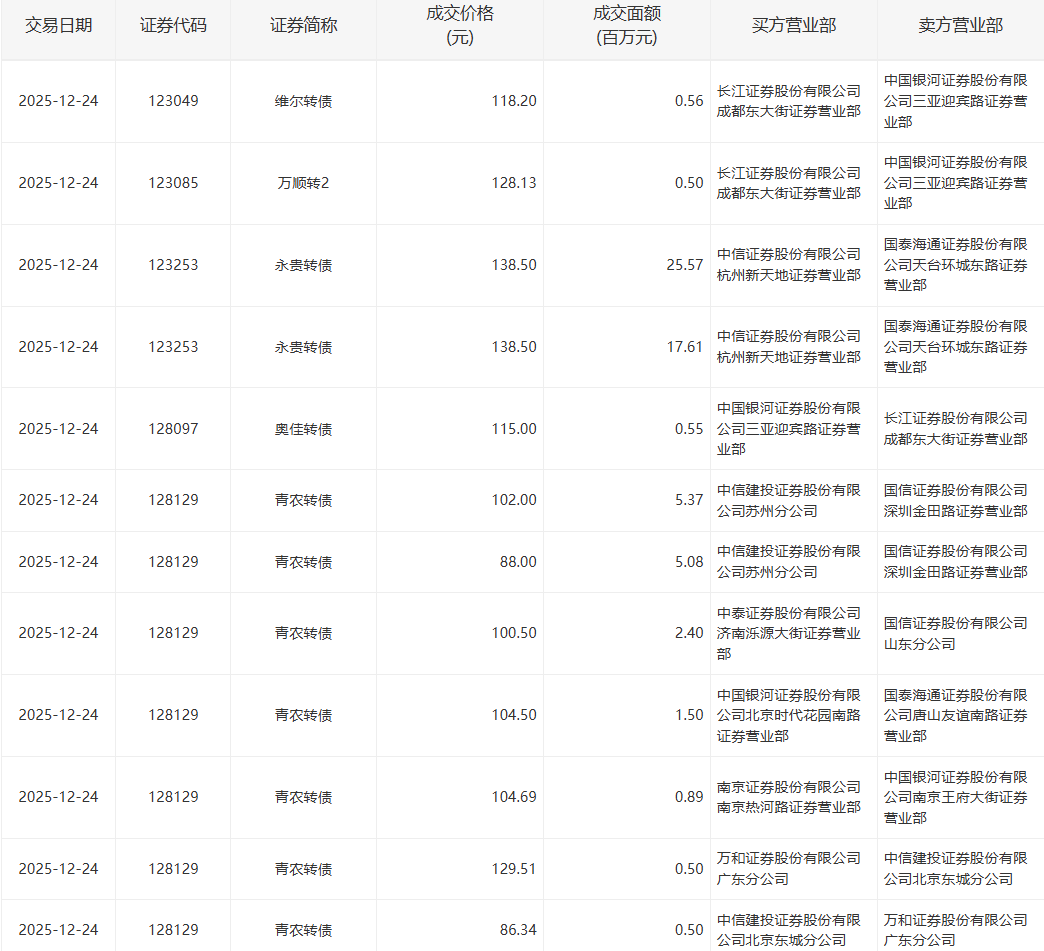Click the 成交面额(百万元) column header
Viewport: 1044px width, 951px height.
pyautogui.click(x=627, y=26)
